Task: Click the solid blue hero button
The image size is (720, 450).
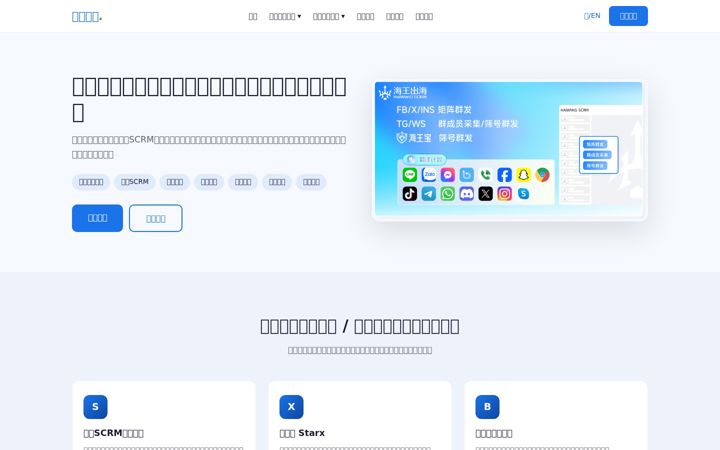Action: point(97,218)
